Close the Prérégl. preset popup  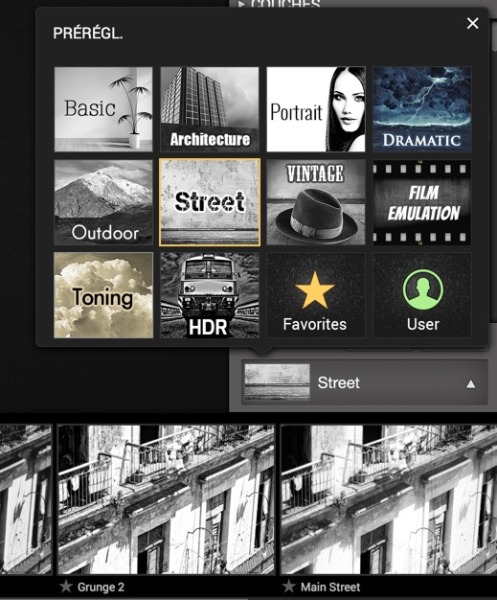pos(473,23)
